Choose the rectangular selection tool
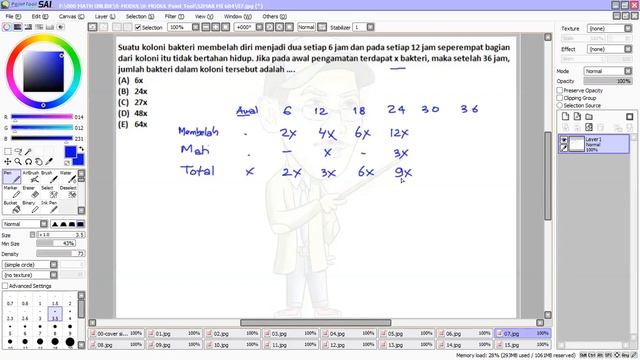 pyautogui.click(x=7, y=151)
